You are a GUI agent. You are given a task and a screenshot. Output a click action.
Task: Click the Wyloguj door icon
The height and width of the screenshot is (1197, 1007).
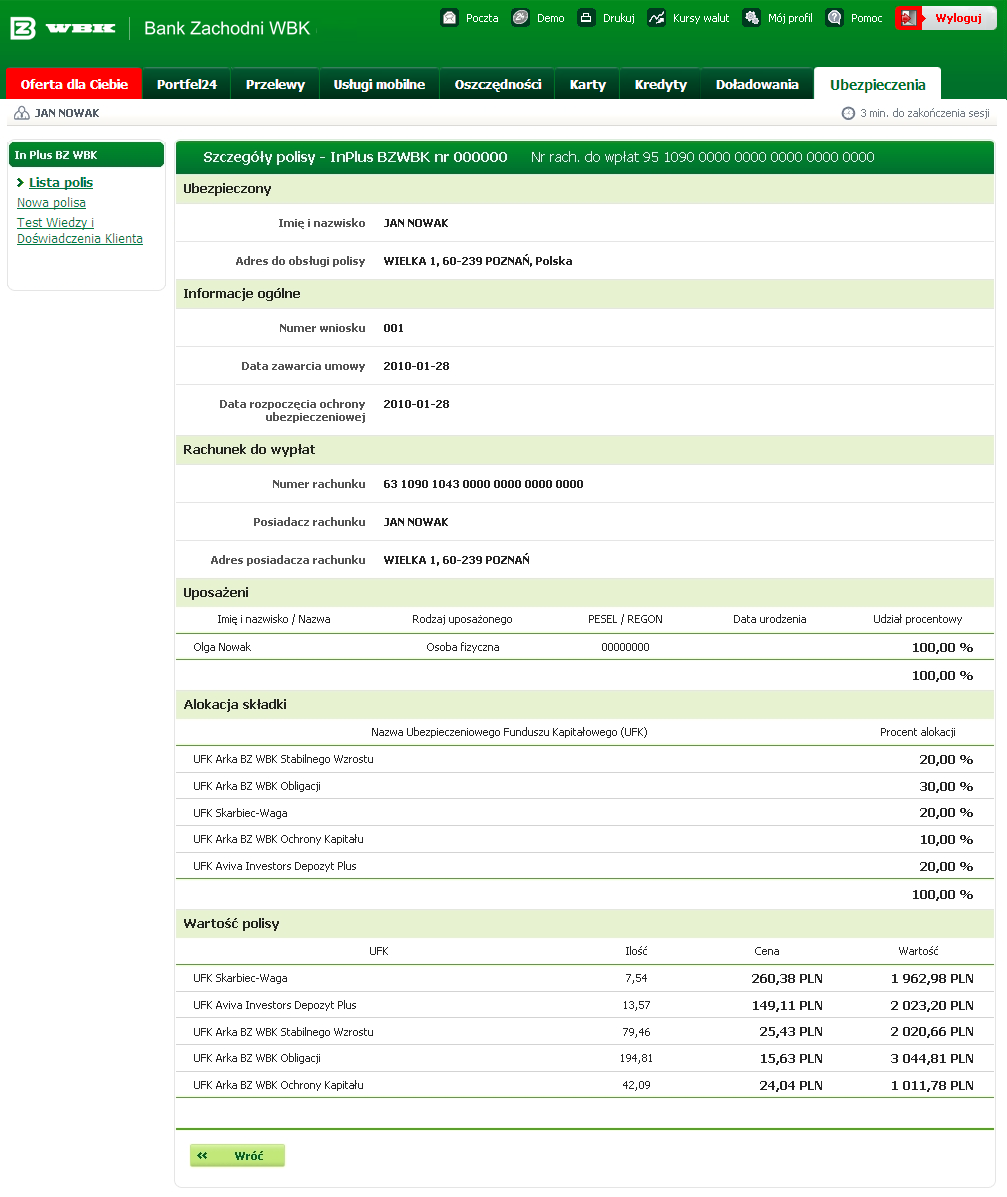click(909, 18)
